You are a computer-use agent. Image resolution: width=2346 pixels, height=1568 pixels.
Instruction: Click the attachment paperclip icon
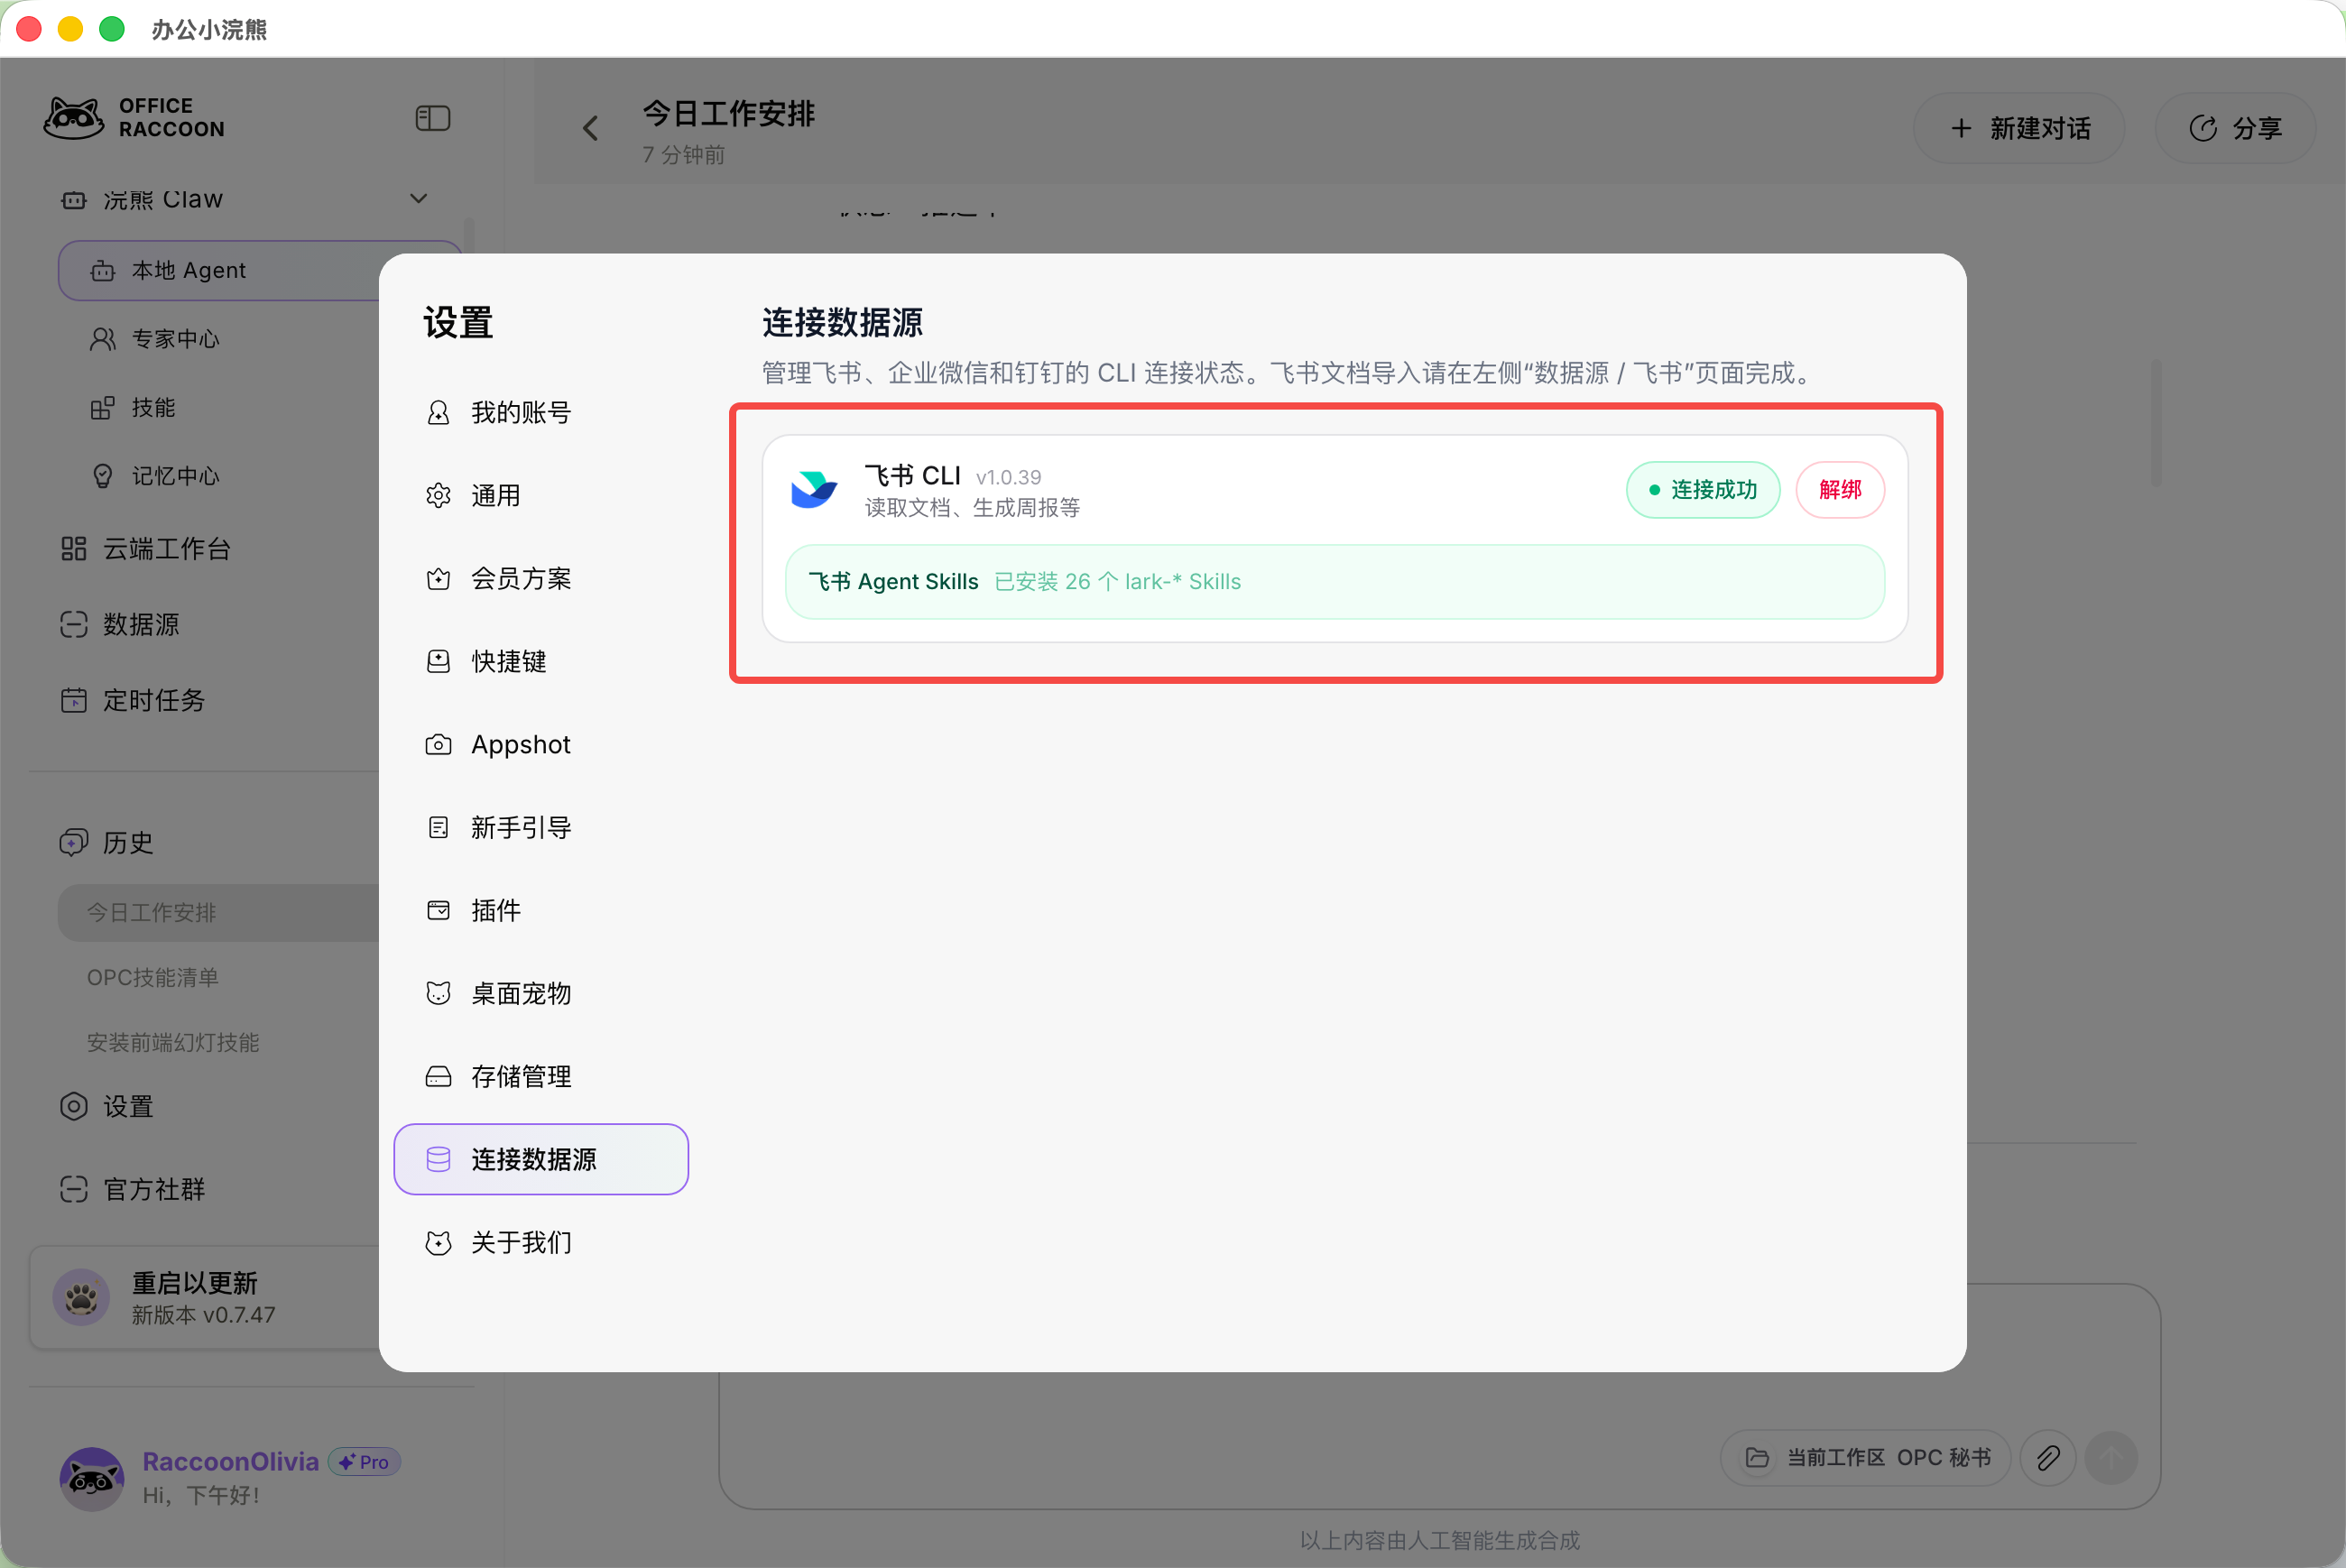[2048, 1458]
